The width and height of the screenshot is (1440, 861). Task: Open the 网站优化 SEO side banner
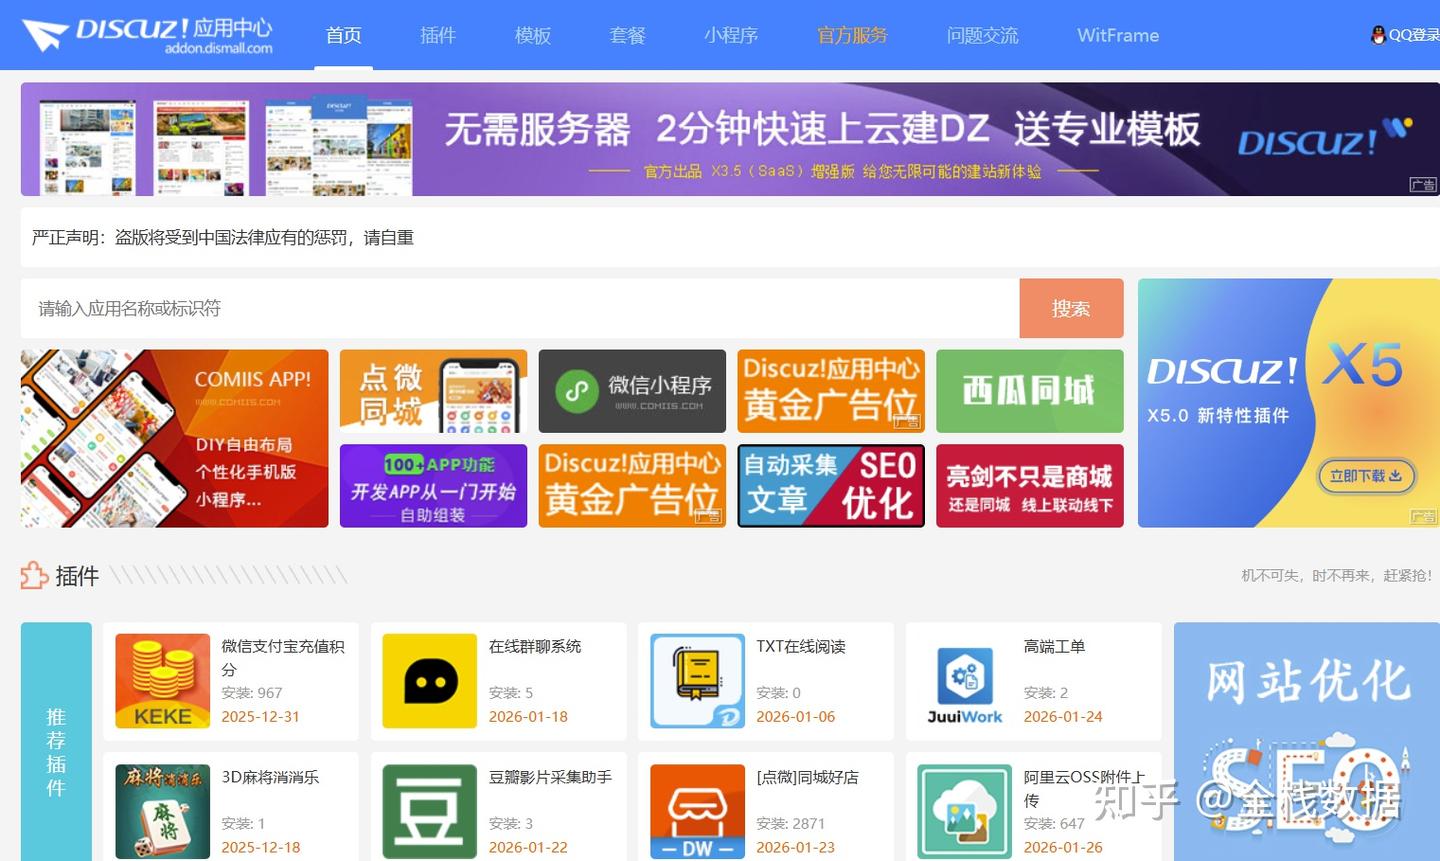coord(1307,742)
